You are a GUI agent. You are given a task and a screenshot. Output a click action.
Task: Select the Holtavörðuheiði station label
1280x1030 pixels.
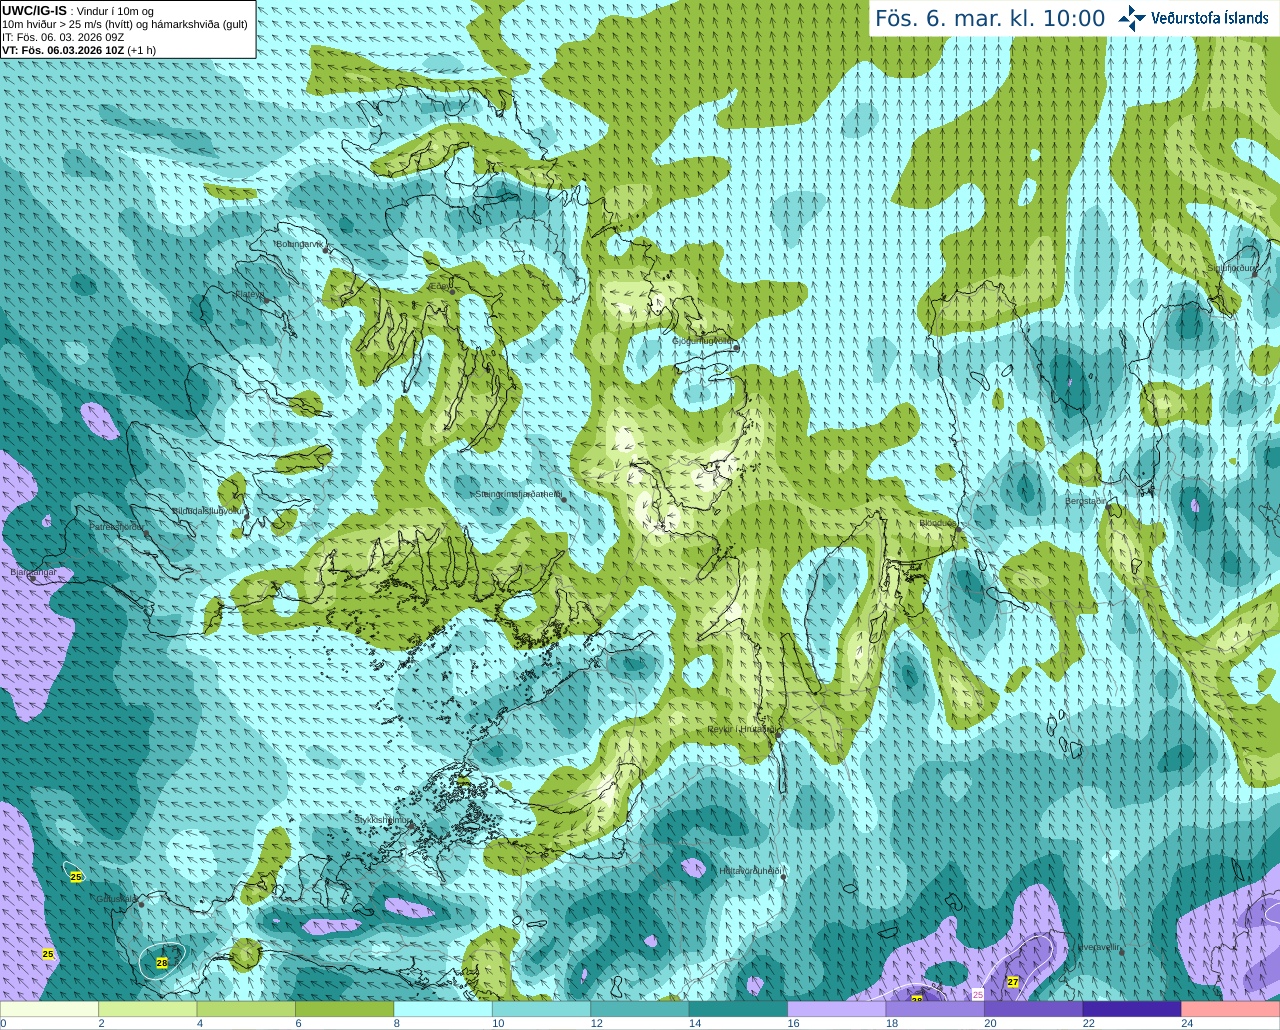750,871
